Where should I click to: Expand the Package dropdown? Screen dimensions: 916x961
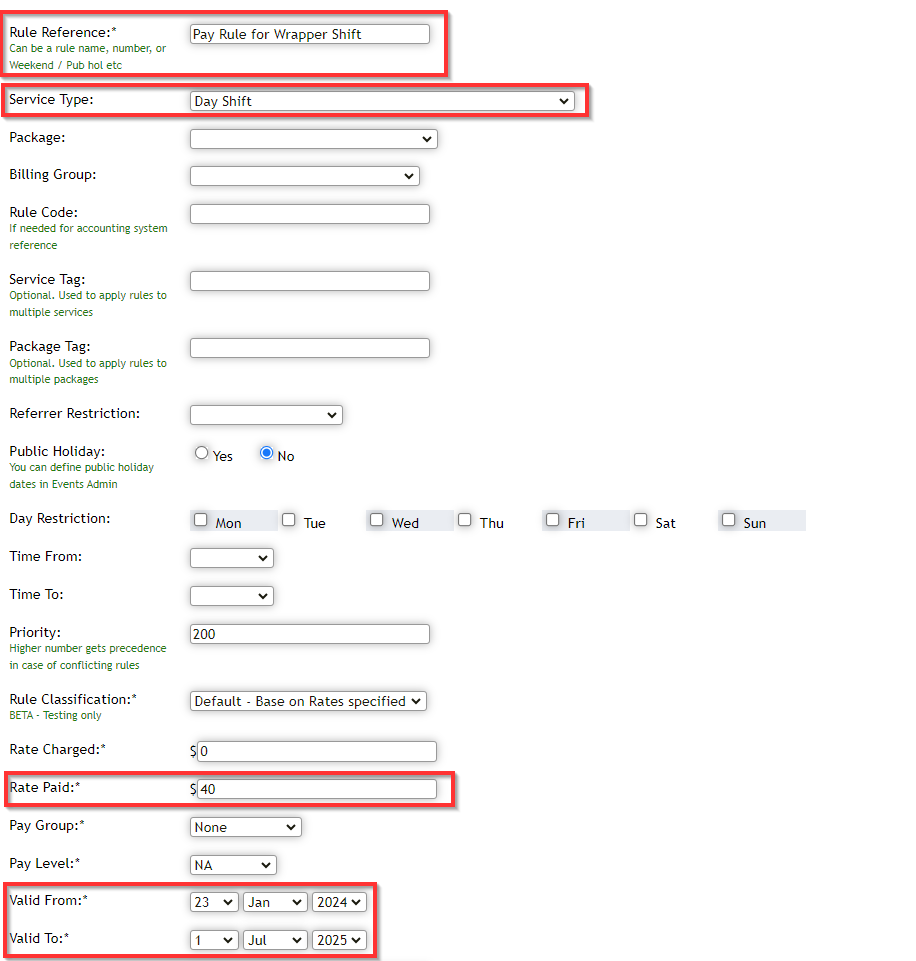(313, 139)
